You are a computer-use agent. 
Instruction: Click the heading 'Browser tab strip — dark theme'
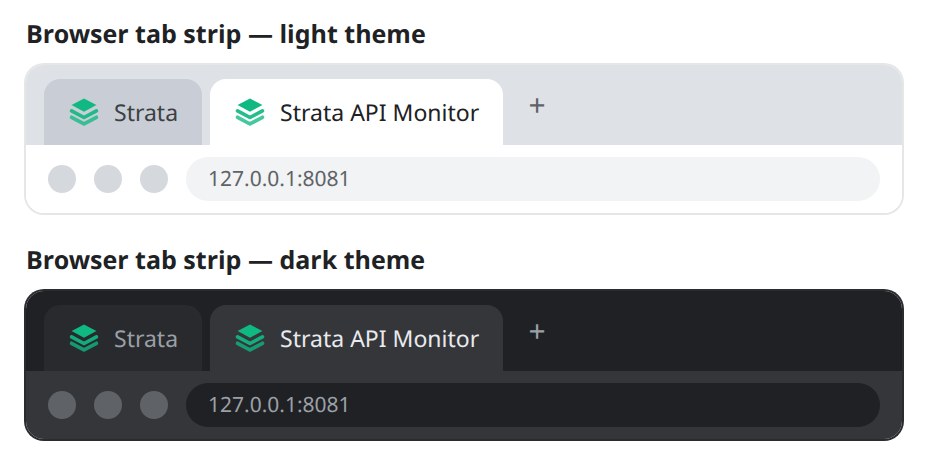pos(225,260)
